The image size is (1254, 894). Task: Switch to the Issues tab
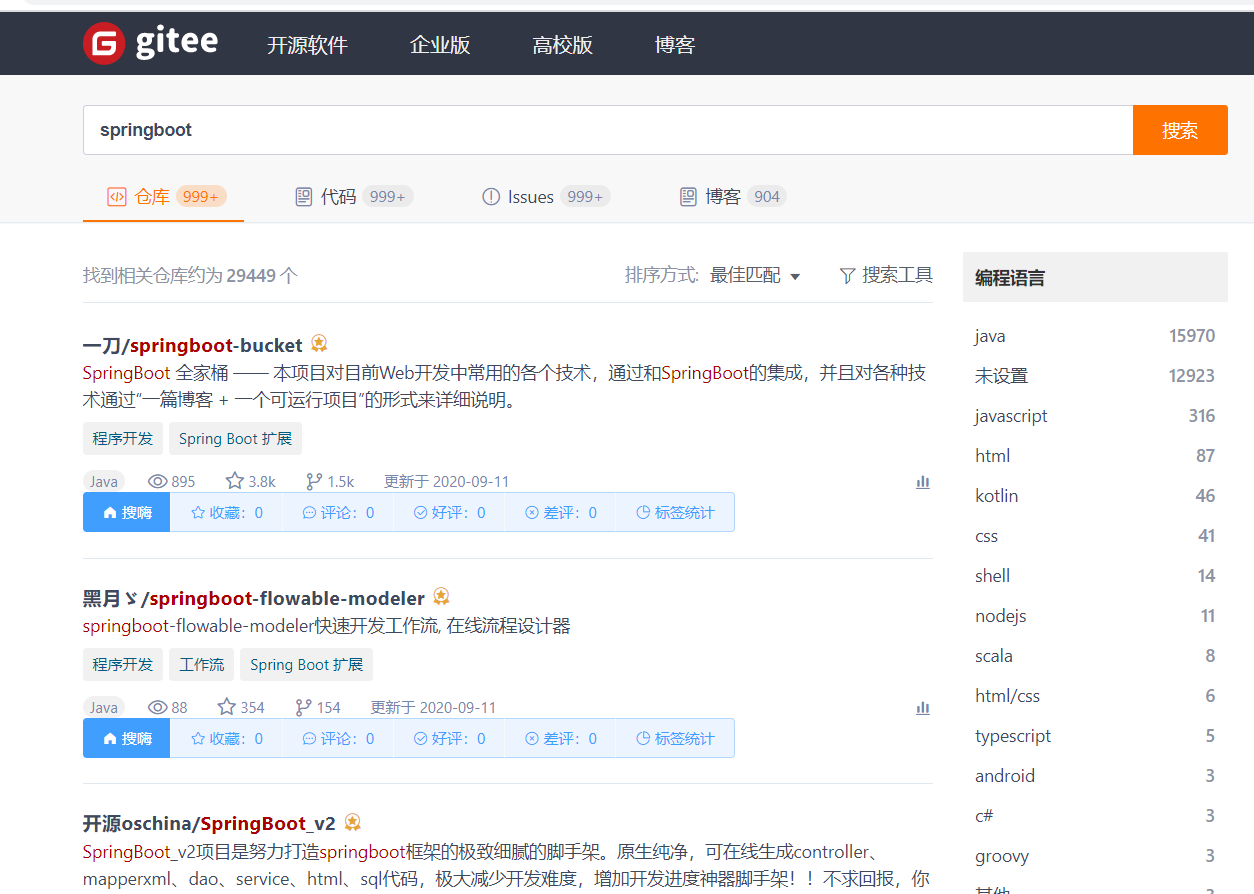tap(546, 197)
